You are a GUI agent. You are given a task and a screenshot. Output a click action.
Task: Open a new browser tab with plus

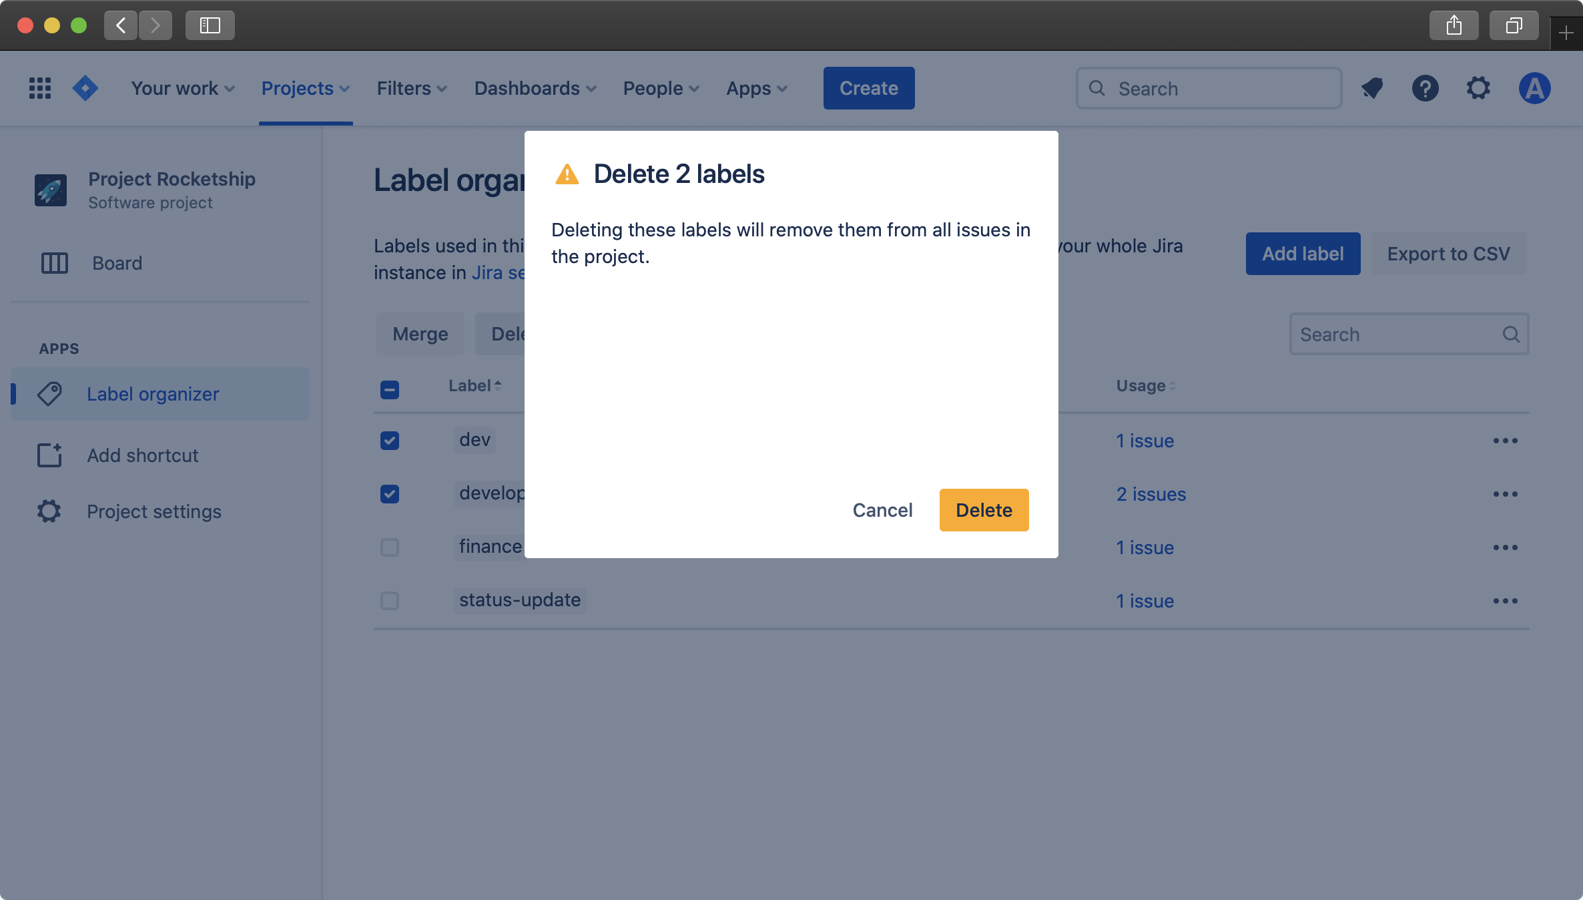tap(1566, 33)
